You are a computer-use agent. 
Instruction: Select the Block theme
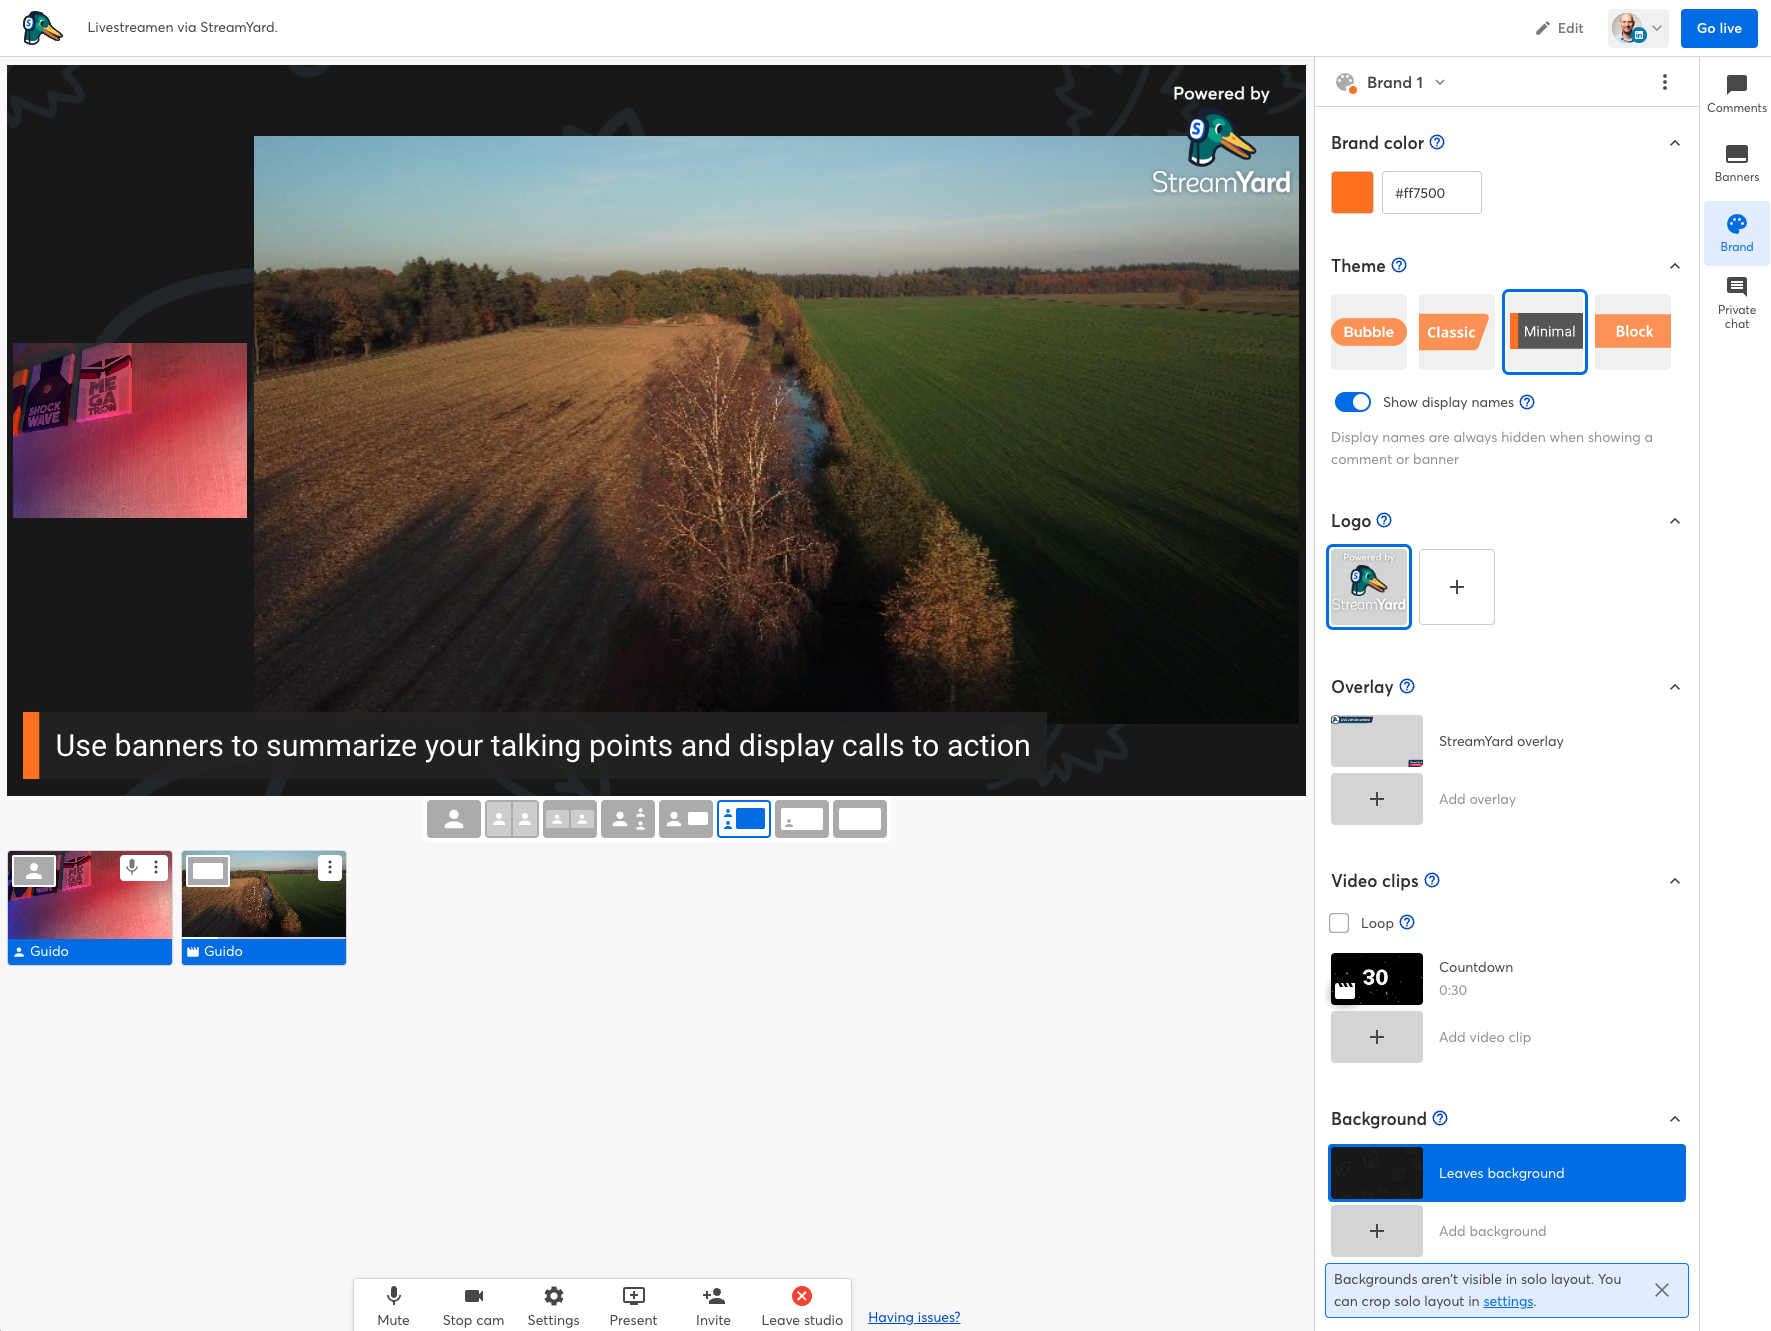point(1633,332)
